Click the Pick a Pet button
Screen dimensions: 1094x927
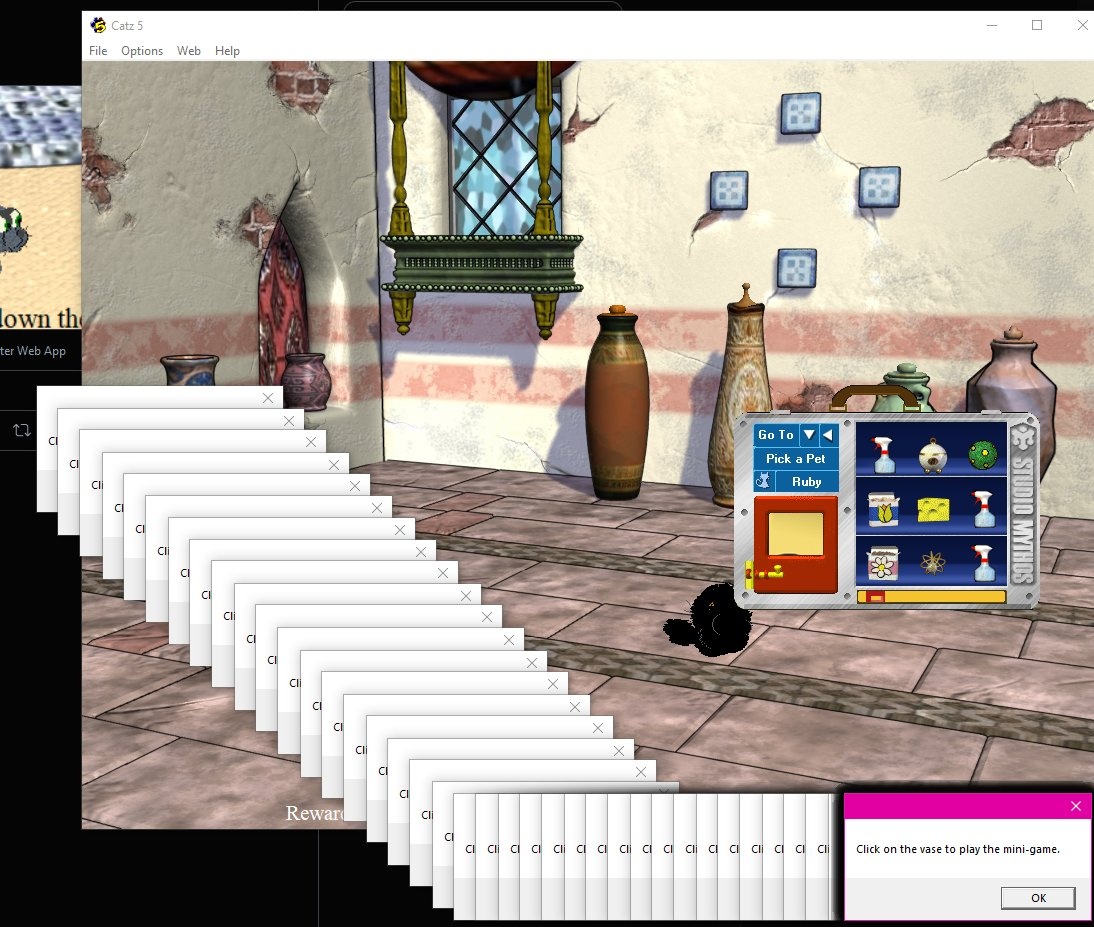pos(795,458)
